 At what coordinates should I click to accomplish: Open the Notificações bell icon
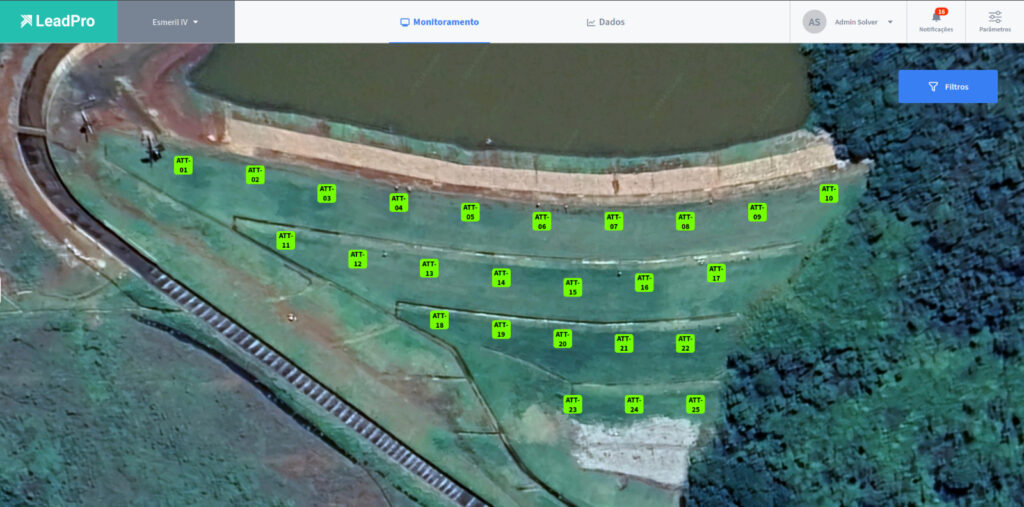point(936,17)
